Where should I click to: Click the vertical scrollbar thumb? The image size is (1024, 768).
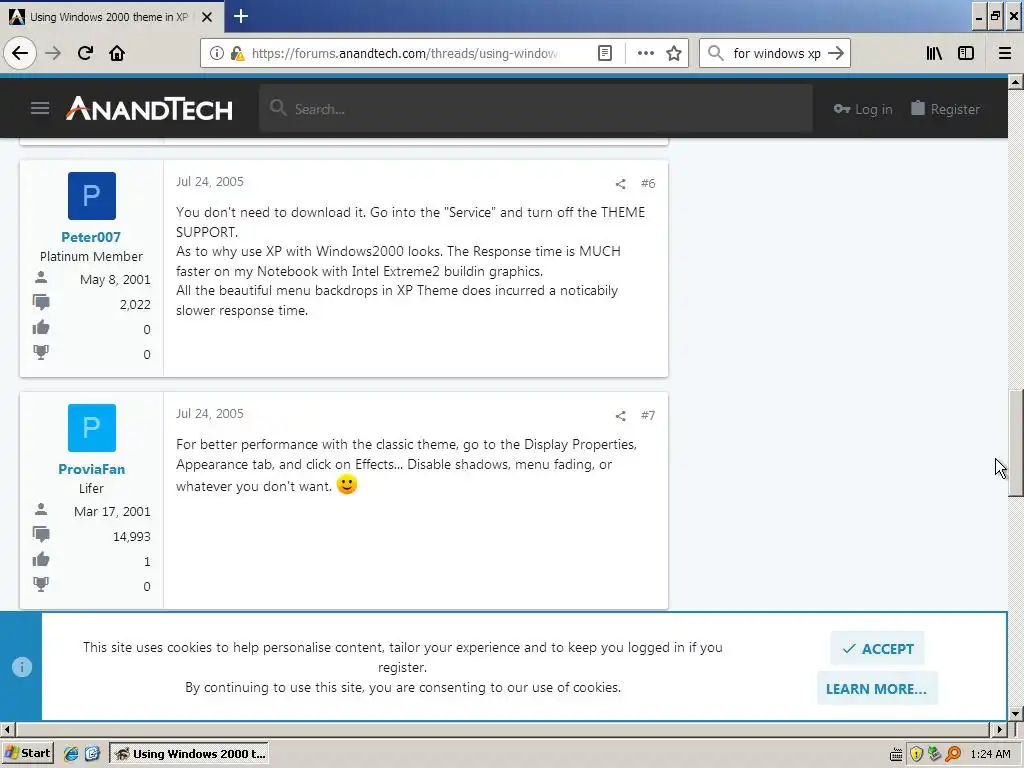[x=1016, y=443]
